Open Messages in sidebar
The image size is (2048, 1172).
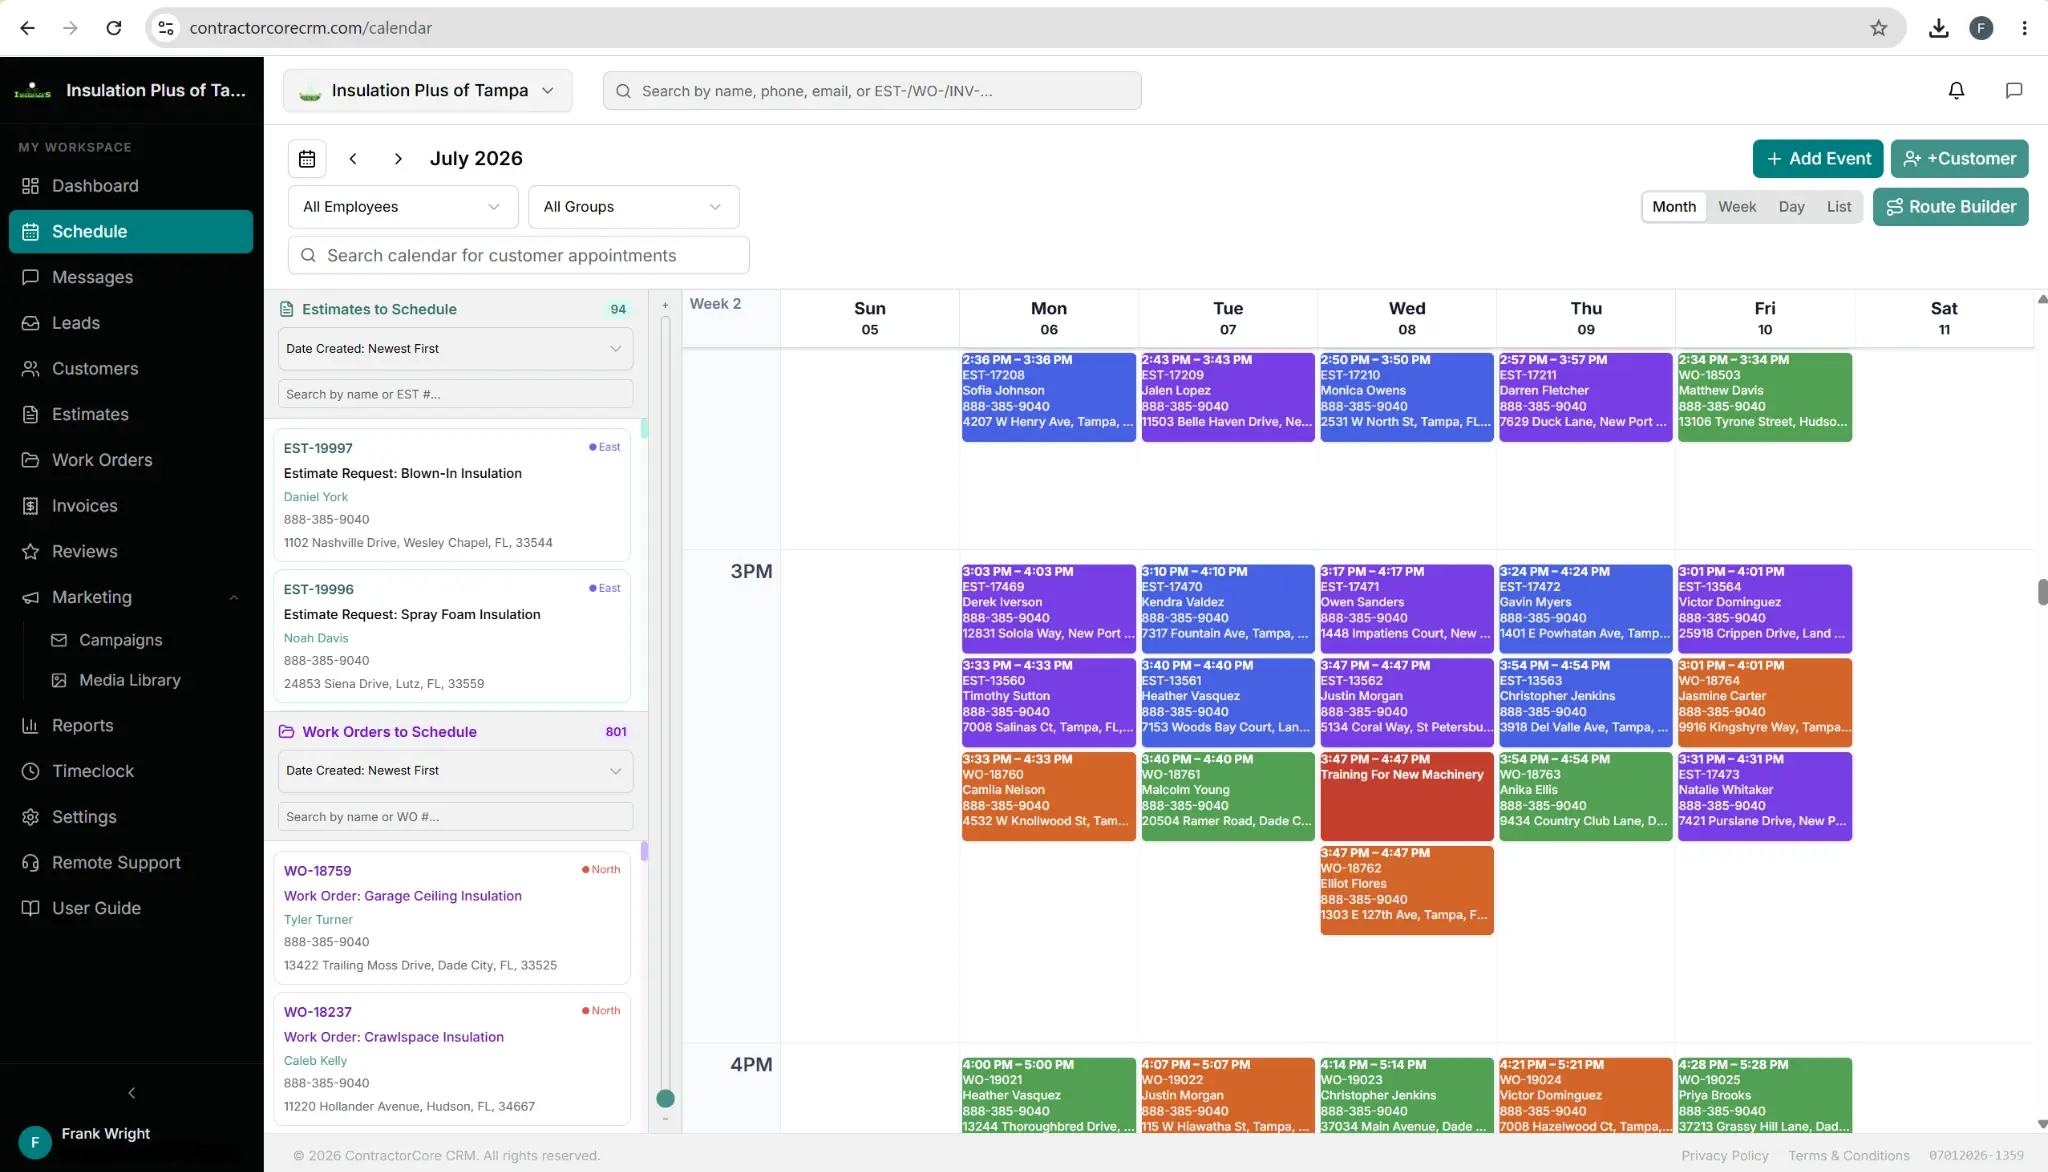point(131,277)
